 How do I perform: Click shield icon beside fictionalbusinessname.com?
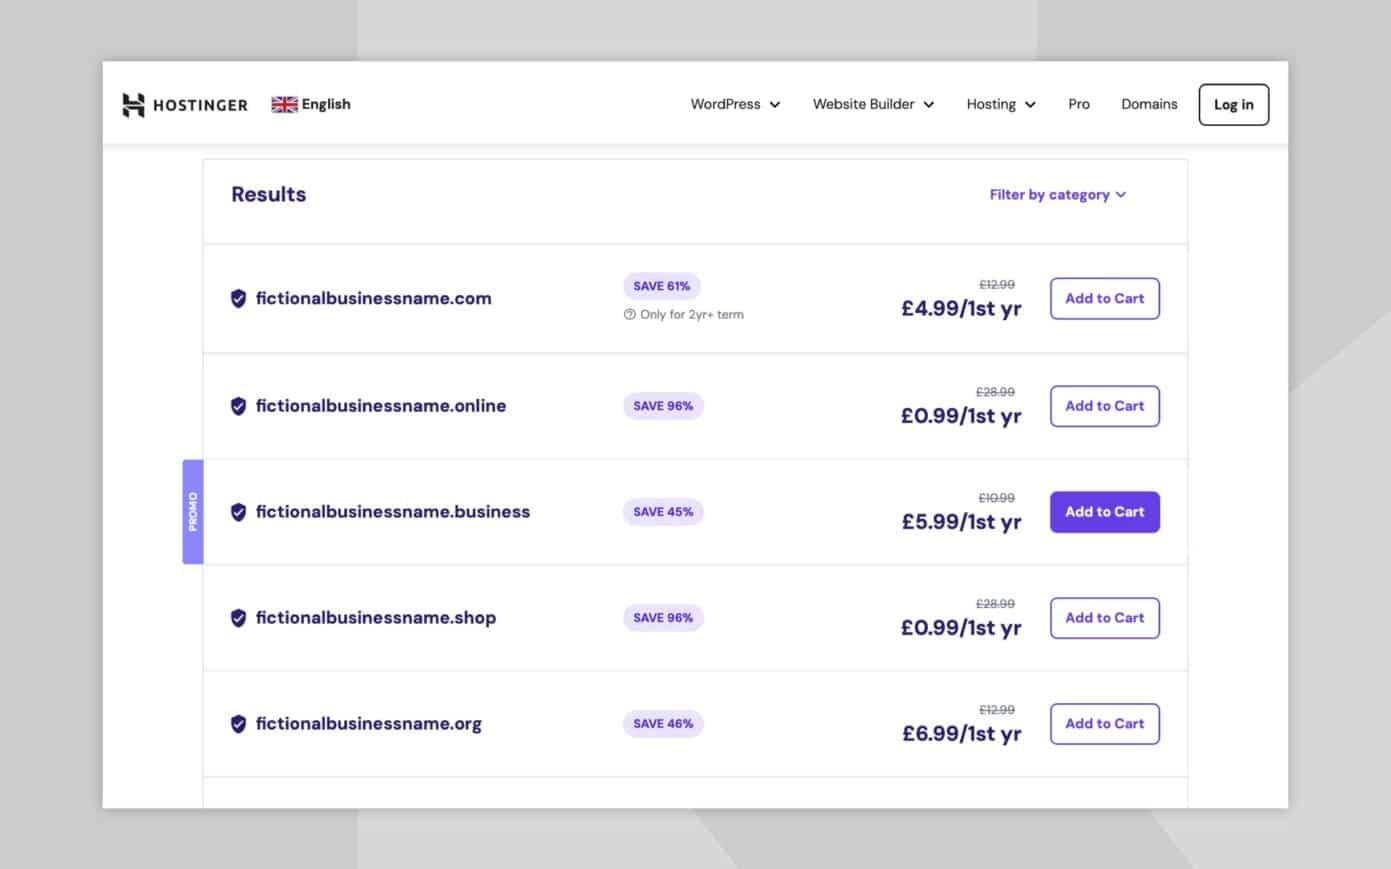[x=238, y=298]
